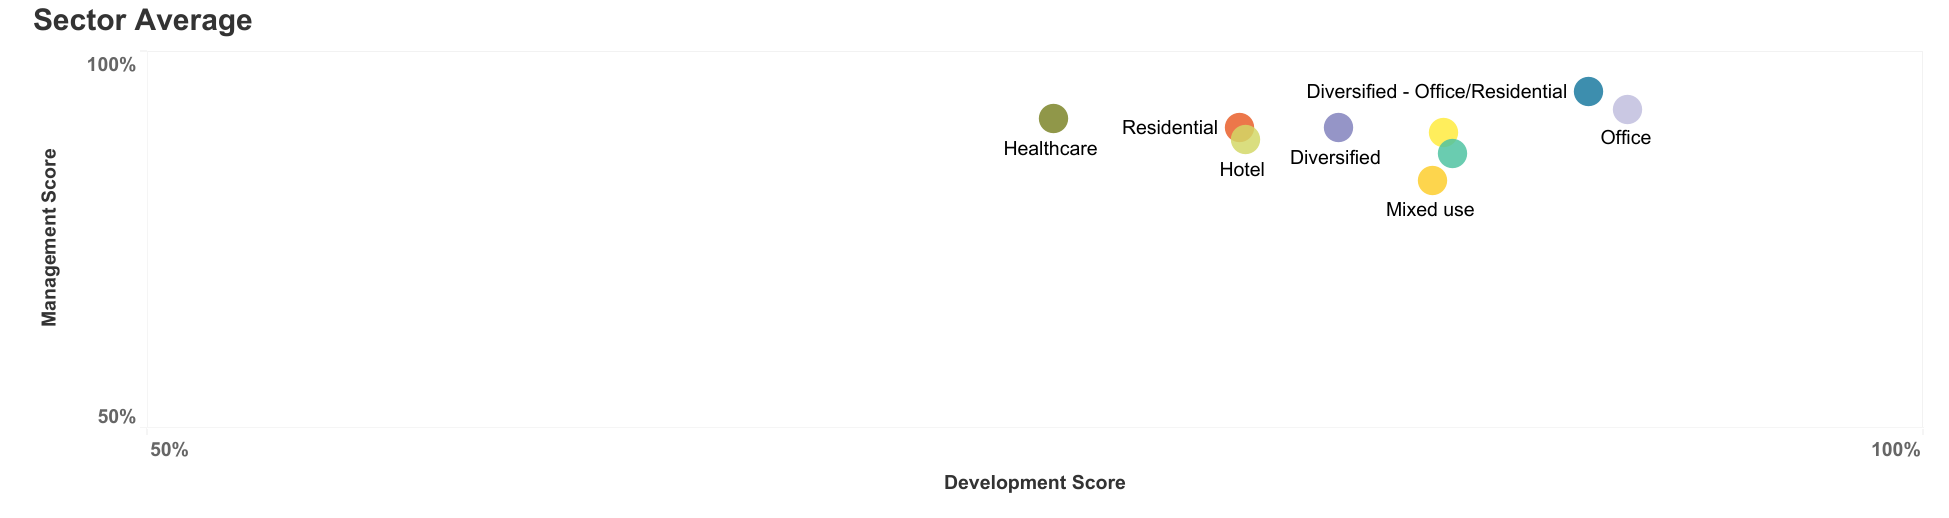Screen dimensions: 1949x518
Task: Select the Diversified - Office/Residential label
Action: coord(1437,92)
